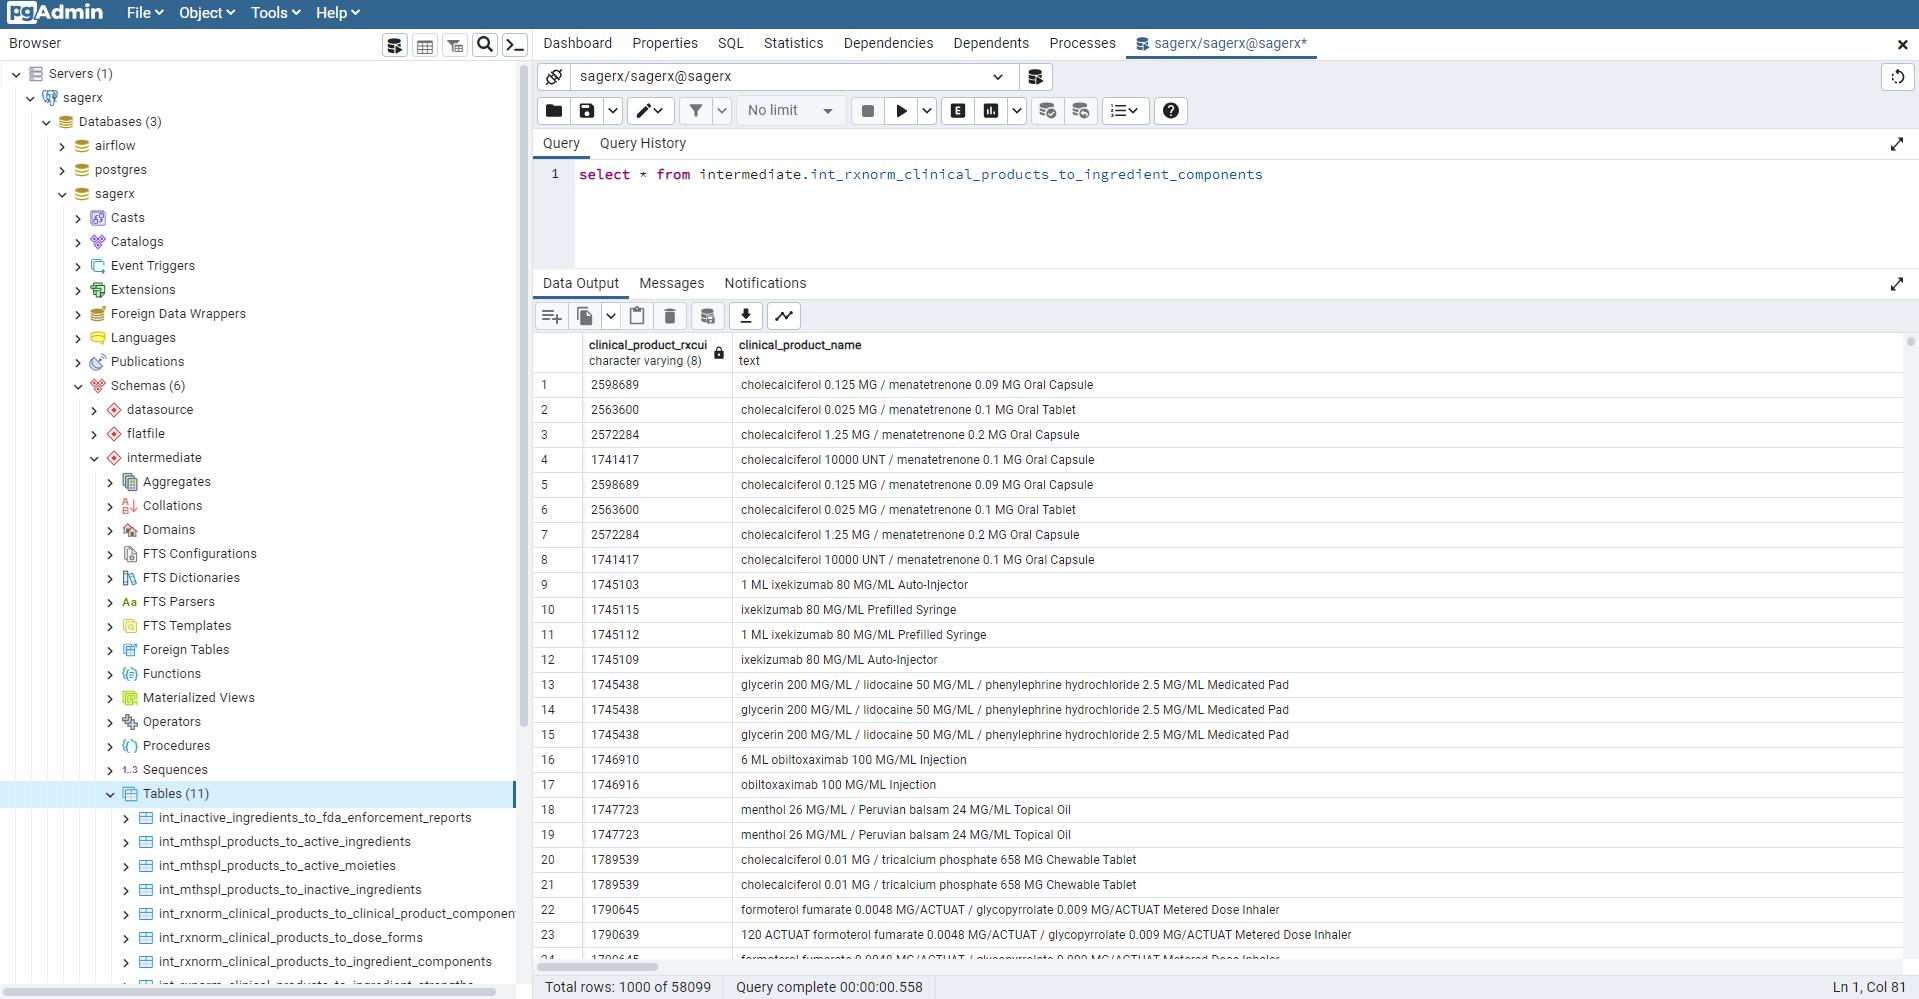Download query results as file
Screen dimensions: 1919x999
(x=746, y=317)
